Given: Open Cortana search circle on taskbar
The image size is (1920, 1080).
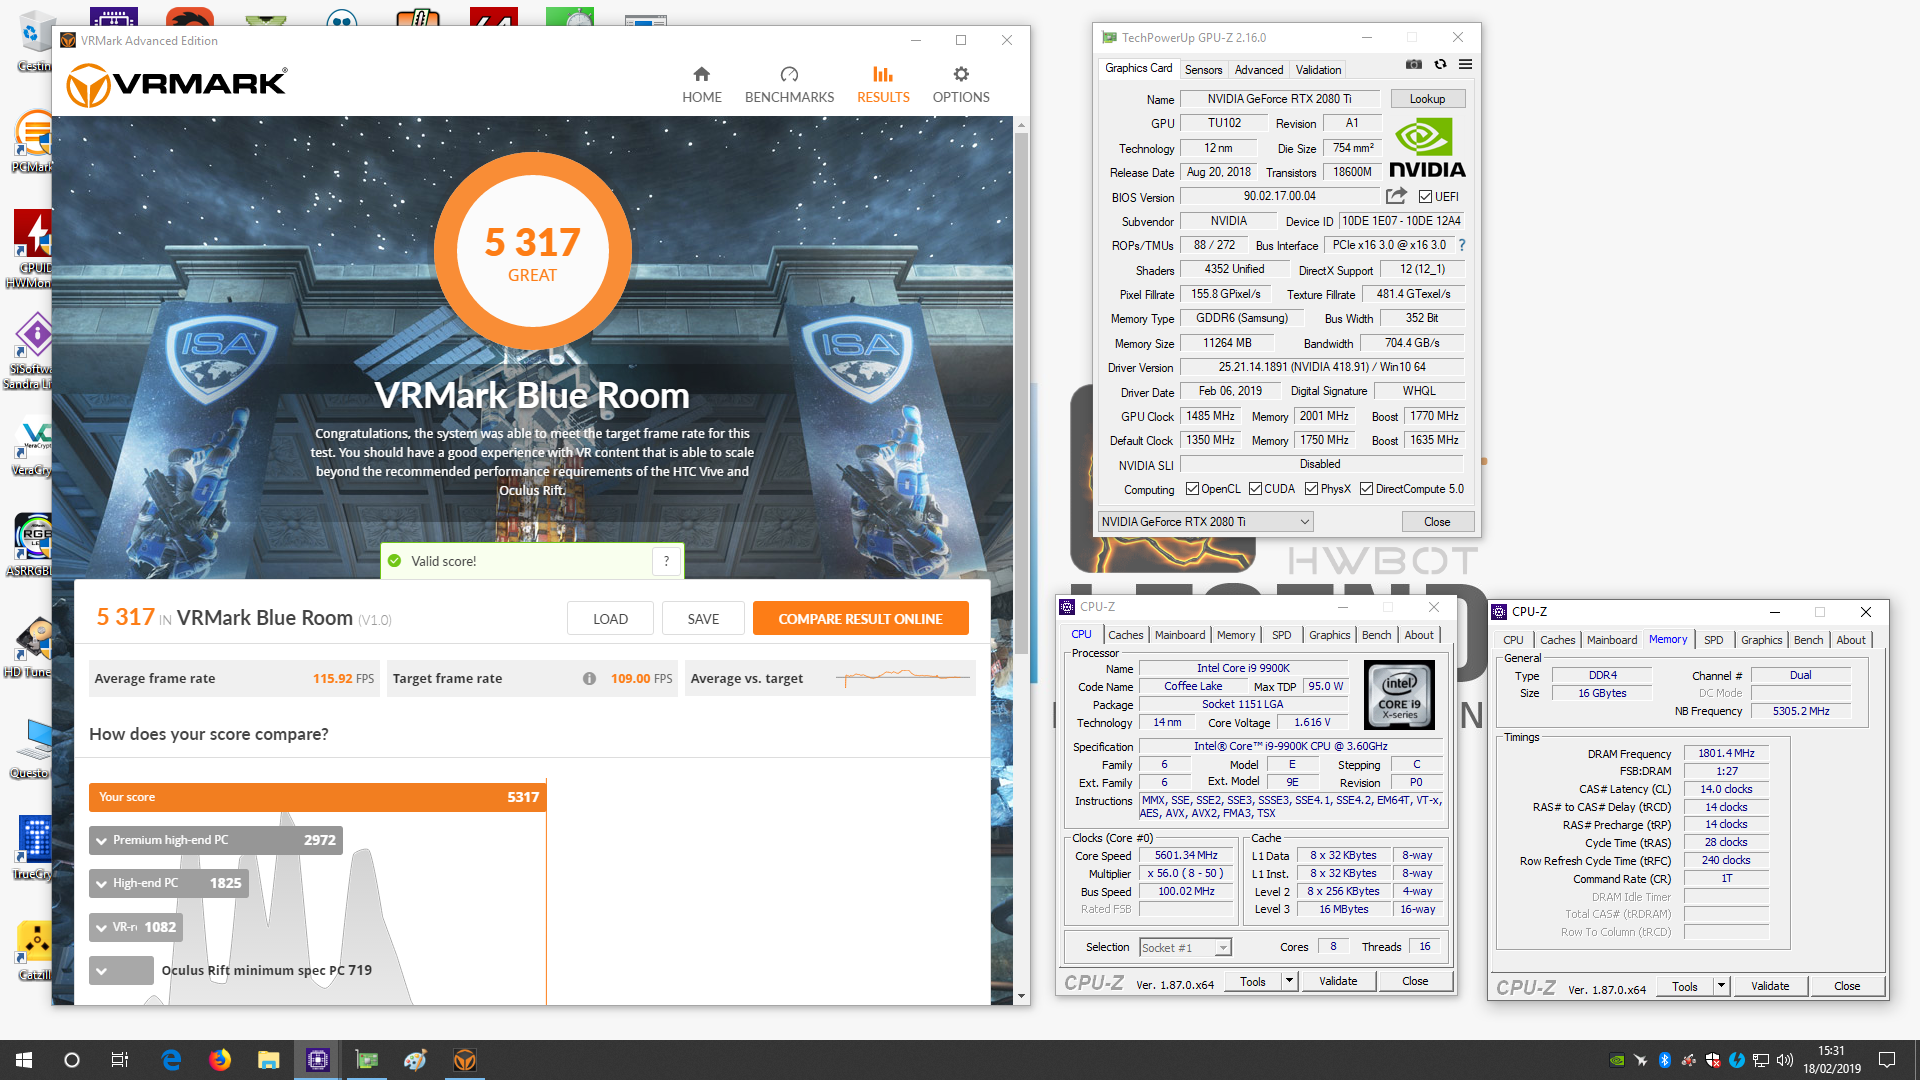Looking at the screenshot, I should (x=72, y=1060).
